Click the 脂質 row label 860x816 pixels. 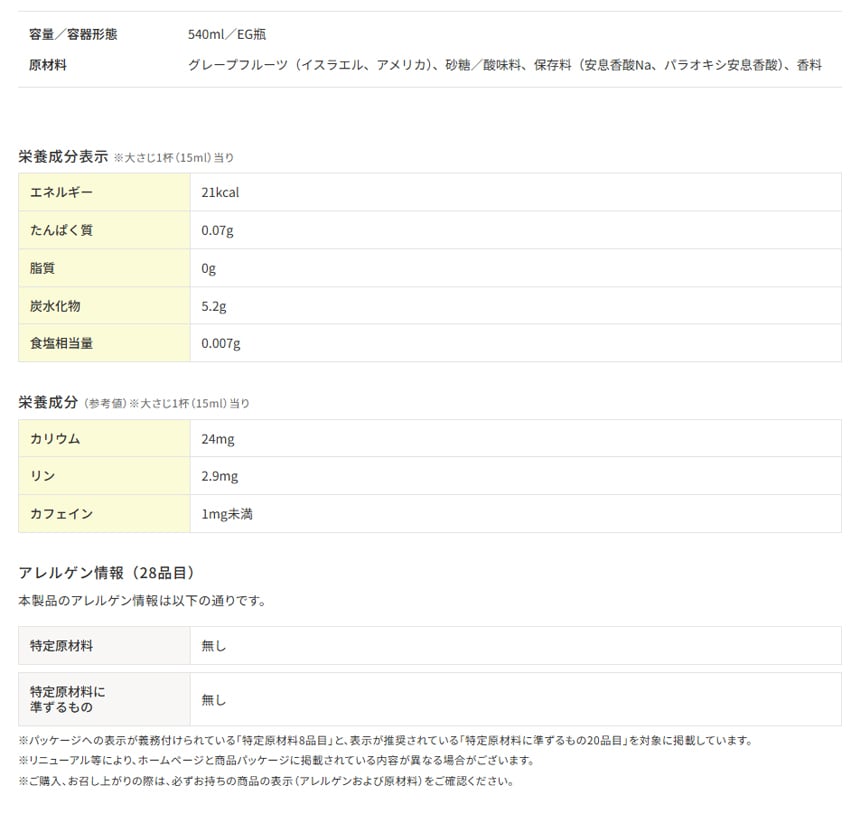click(42, 268)
